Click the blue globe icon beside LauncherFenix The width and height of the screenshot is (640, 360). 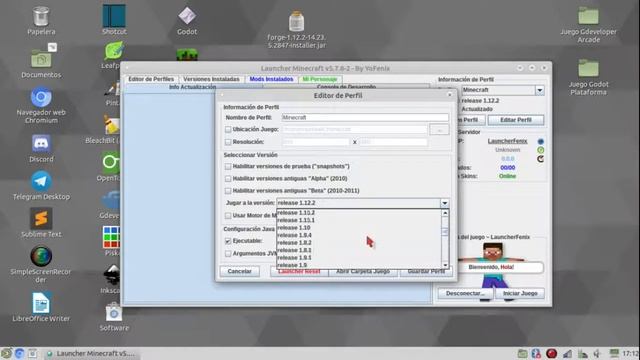[540, 141]
